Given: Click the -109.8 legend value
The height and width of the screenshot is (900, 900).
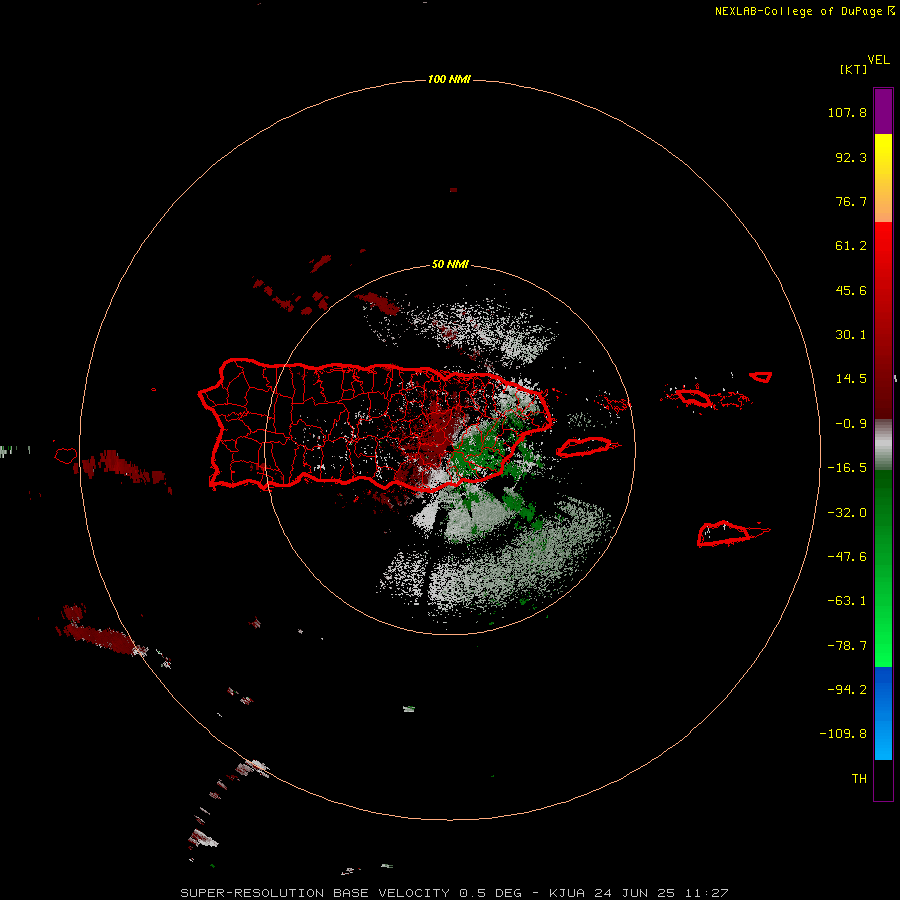Looking at the screenshot, I should pyautogui.click(x=843, y=734).
